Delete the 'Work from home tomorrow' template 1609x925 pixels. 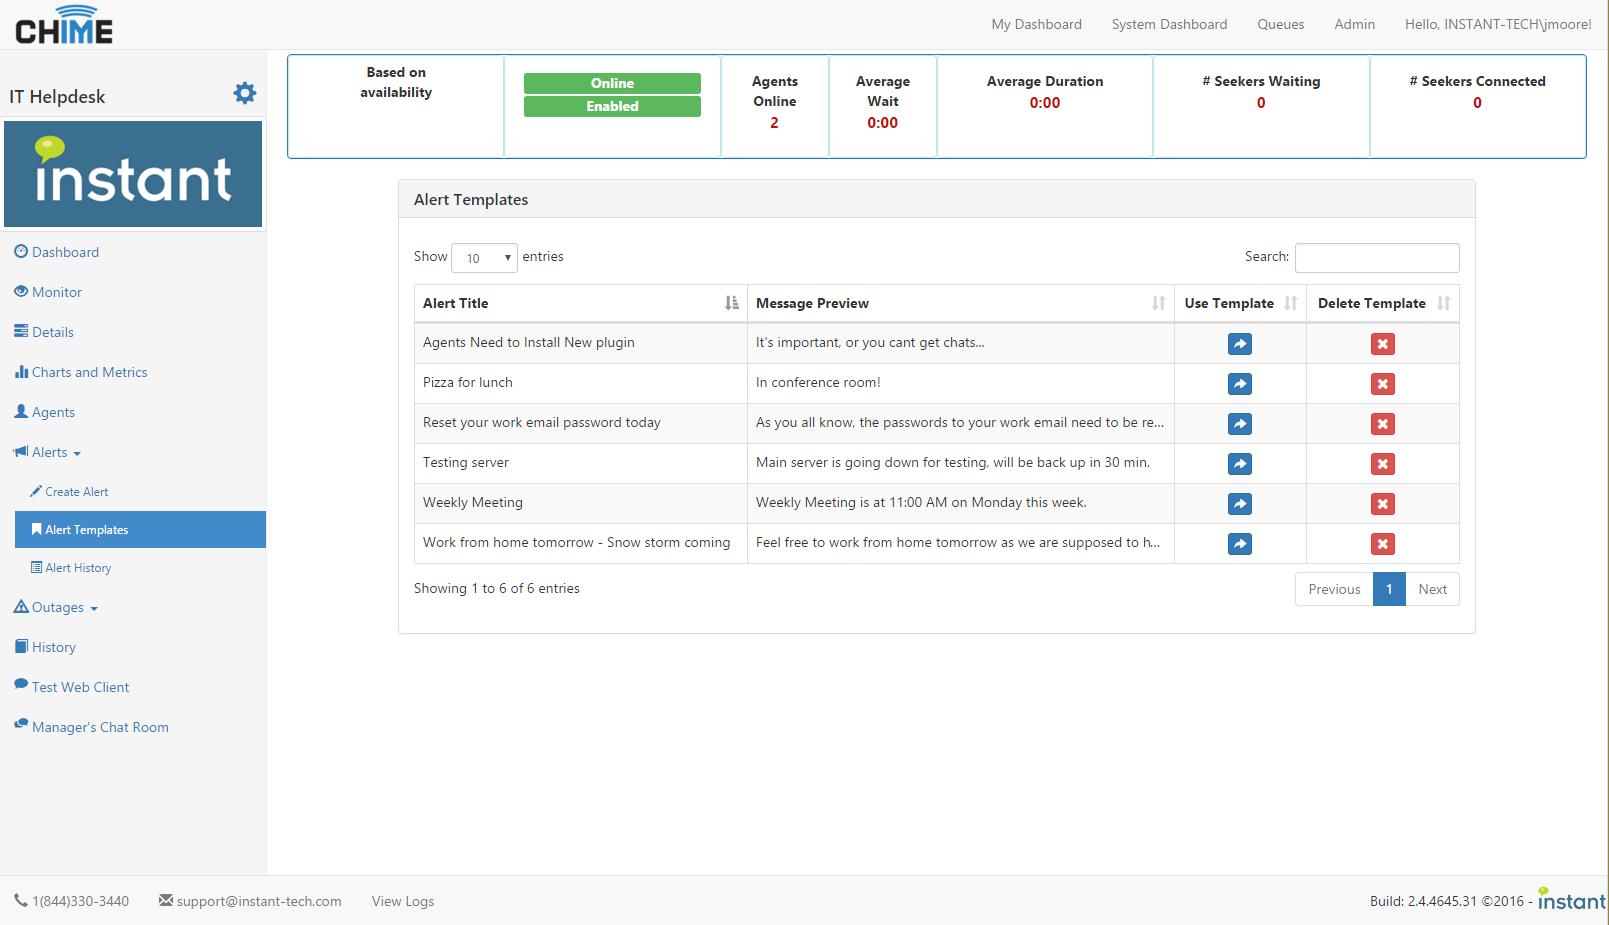(1383, 544)
